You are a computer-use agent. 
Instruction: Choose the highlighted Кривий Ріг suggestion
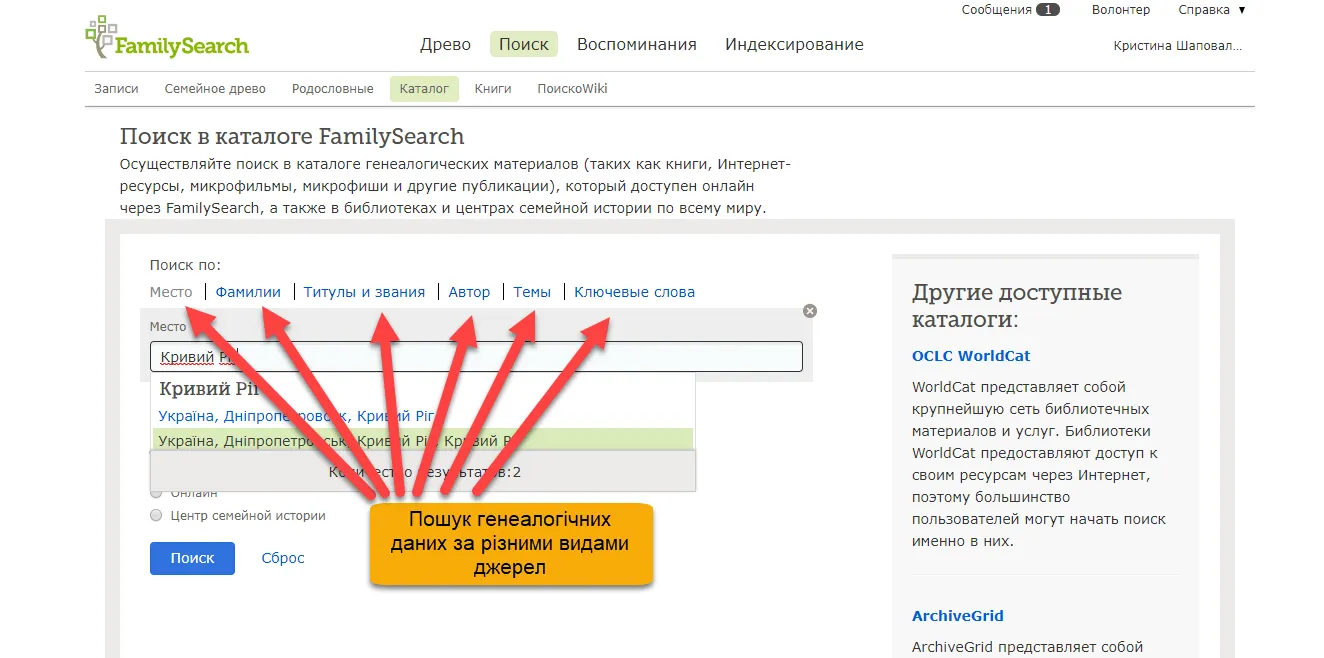[x=422, y=439]
